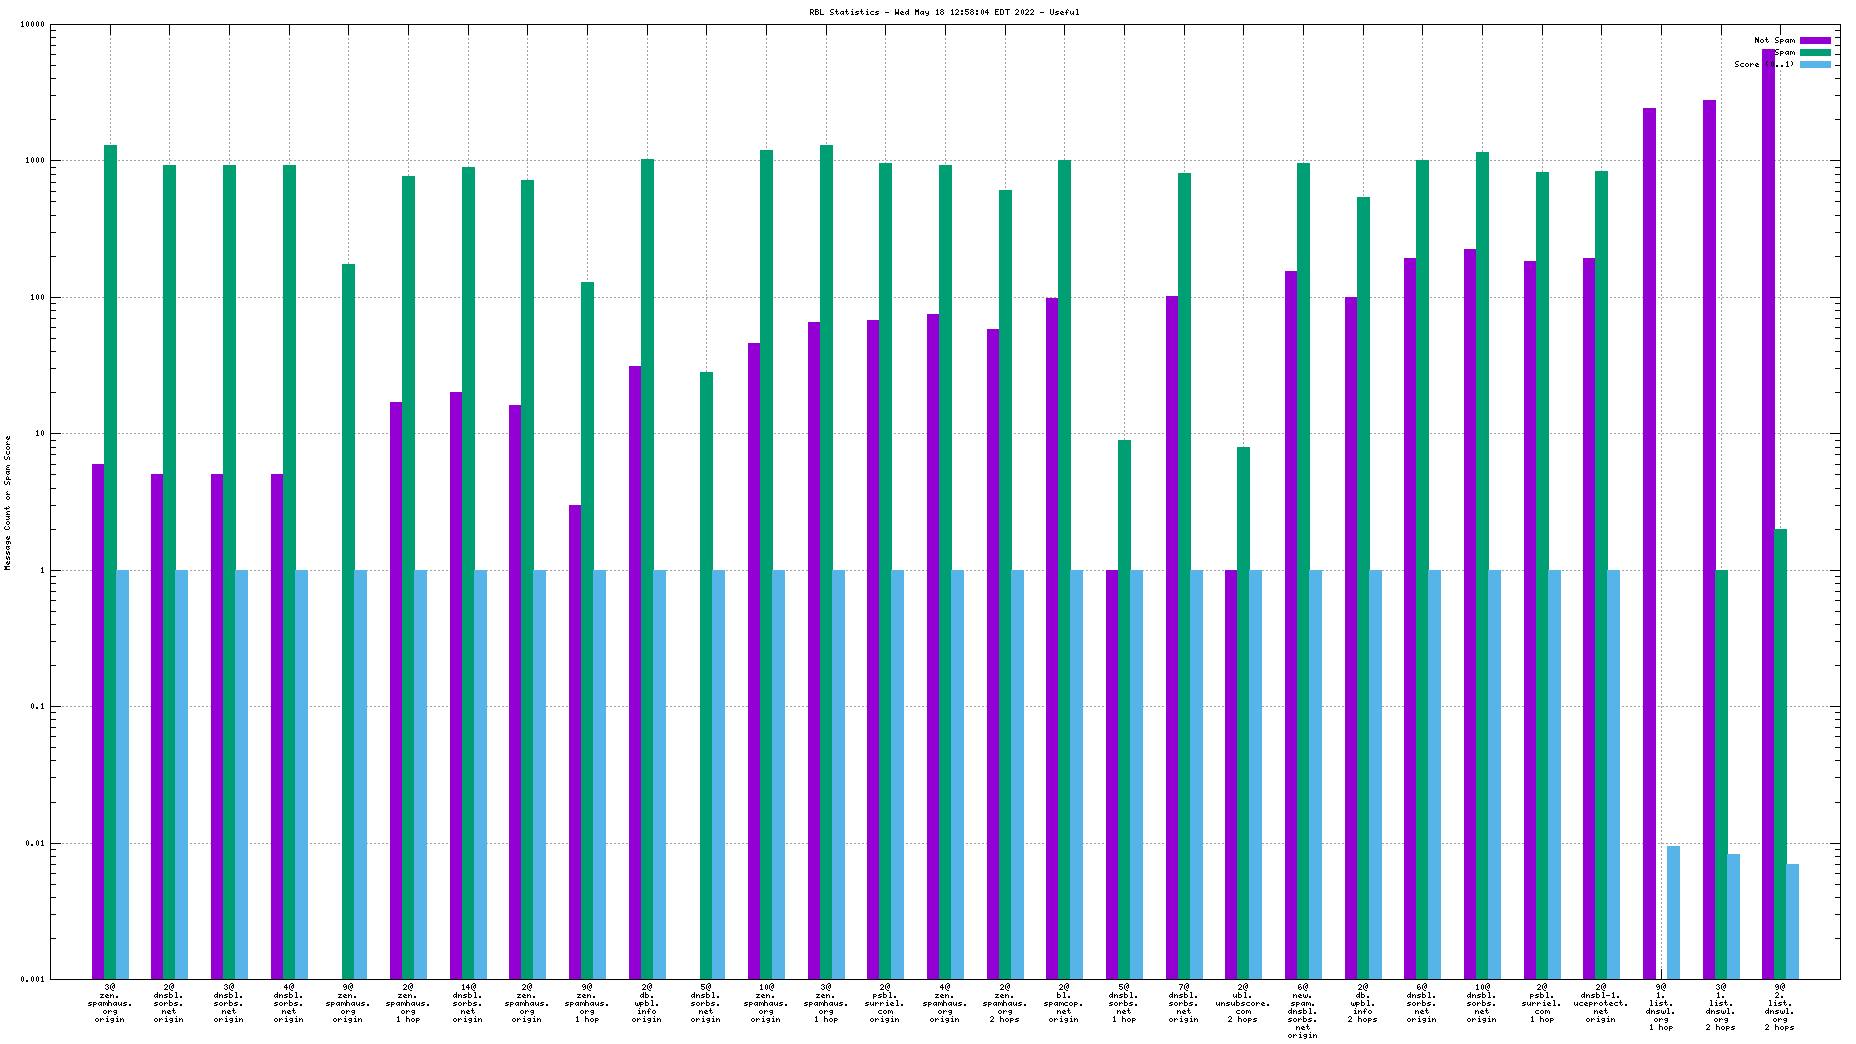Click the blue score bar for 2.list.dnswl.org

[1793, 921]
